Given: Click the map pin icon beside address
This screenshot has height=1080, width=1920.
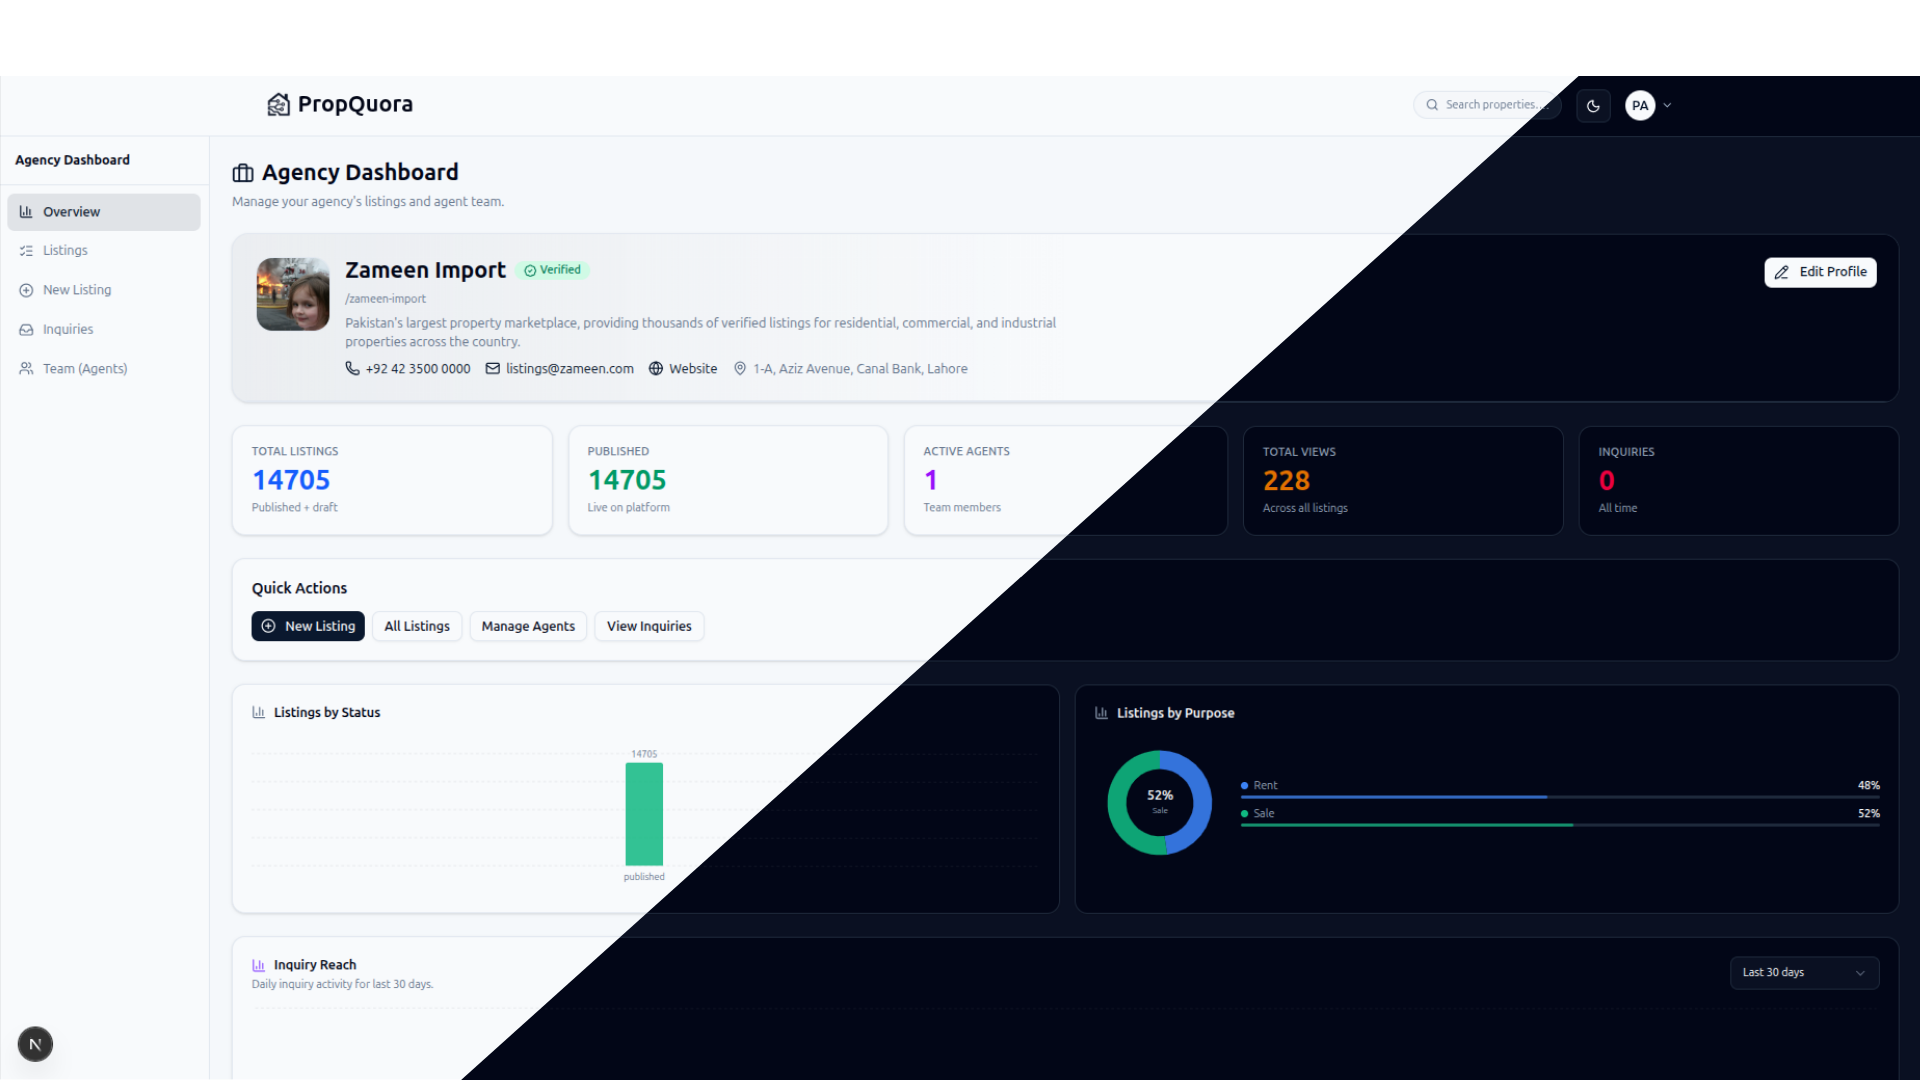Looking at the screenshot, I should (x=740, y=368).
